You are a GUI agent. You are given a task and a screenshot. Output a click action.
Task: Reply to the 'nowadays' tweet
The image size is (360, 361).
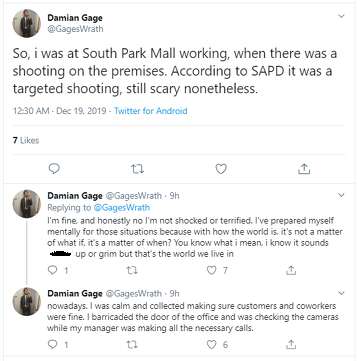53,344
